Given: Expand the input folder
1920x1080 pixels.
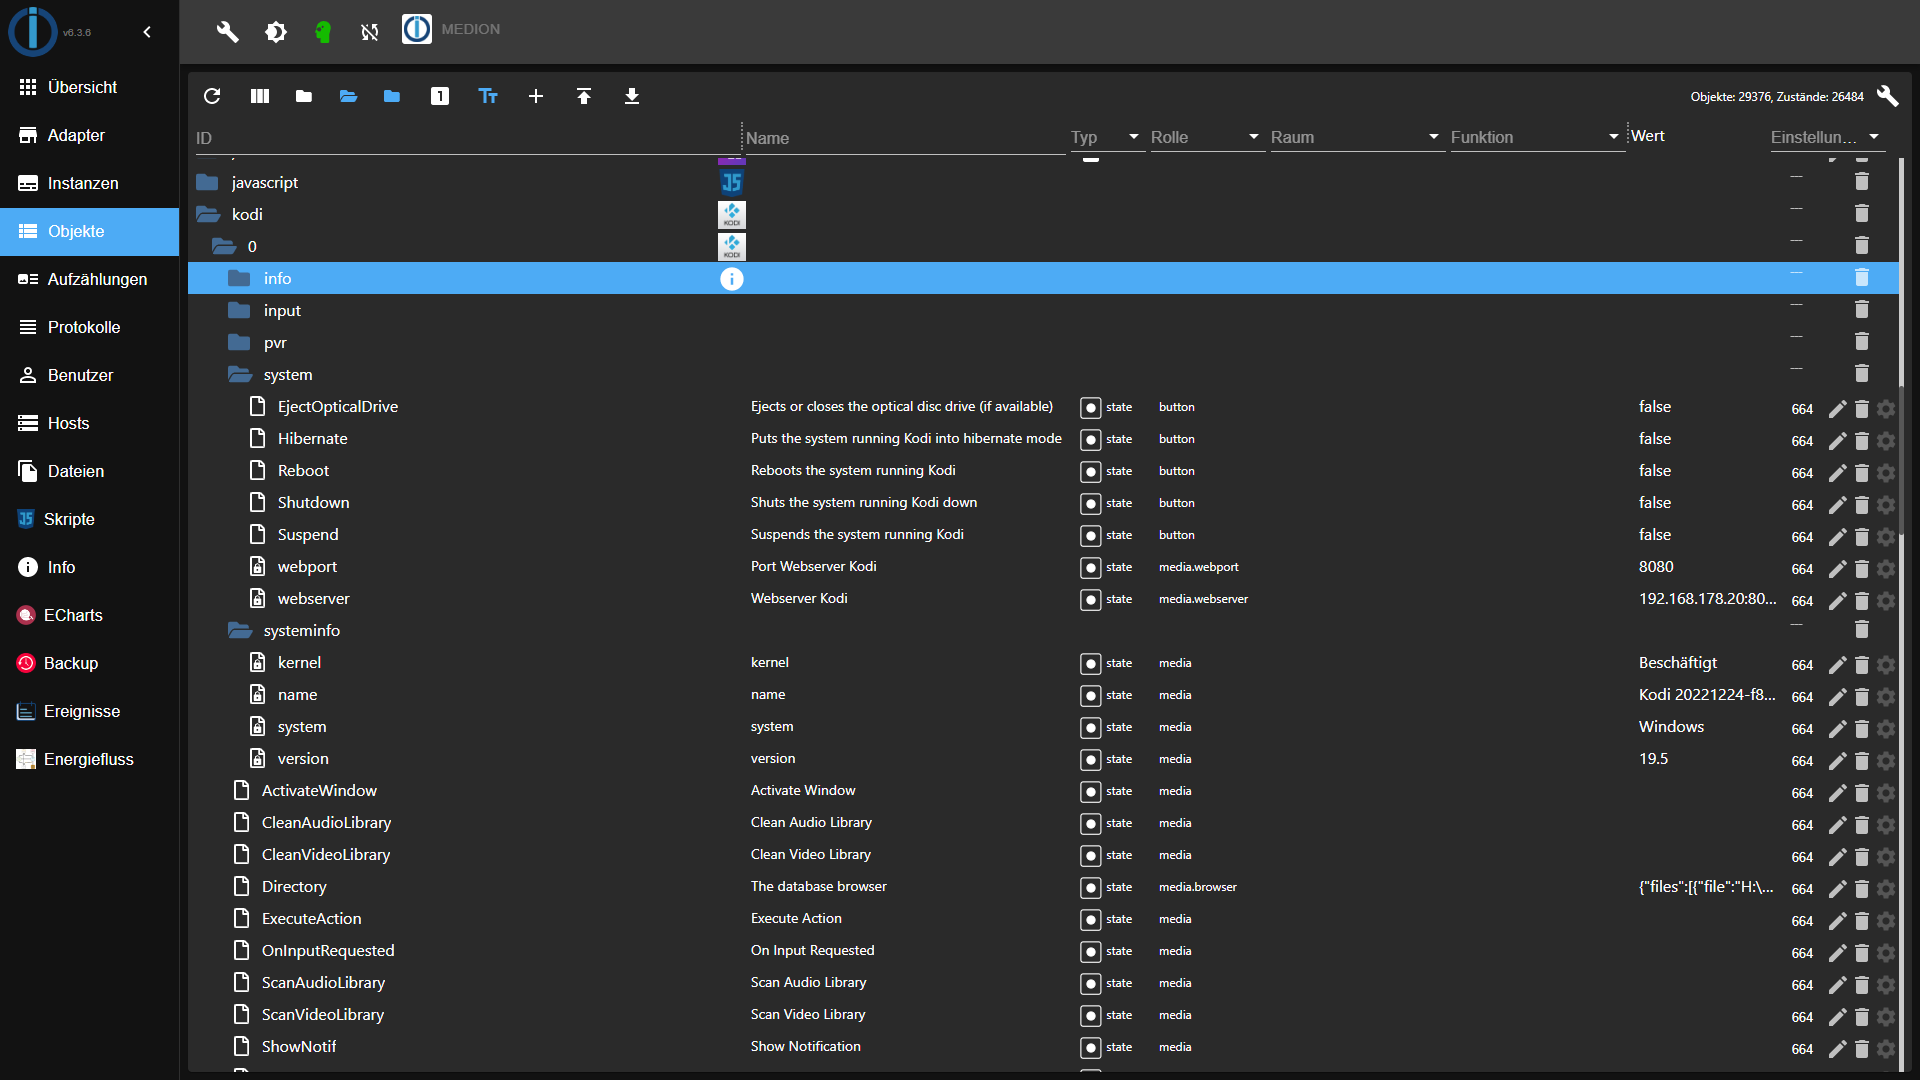Looking at the screenshot, I should tap(239, 310).
